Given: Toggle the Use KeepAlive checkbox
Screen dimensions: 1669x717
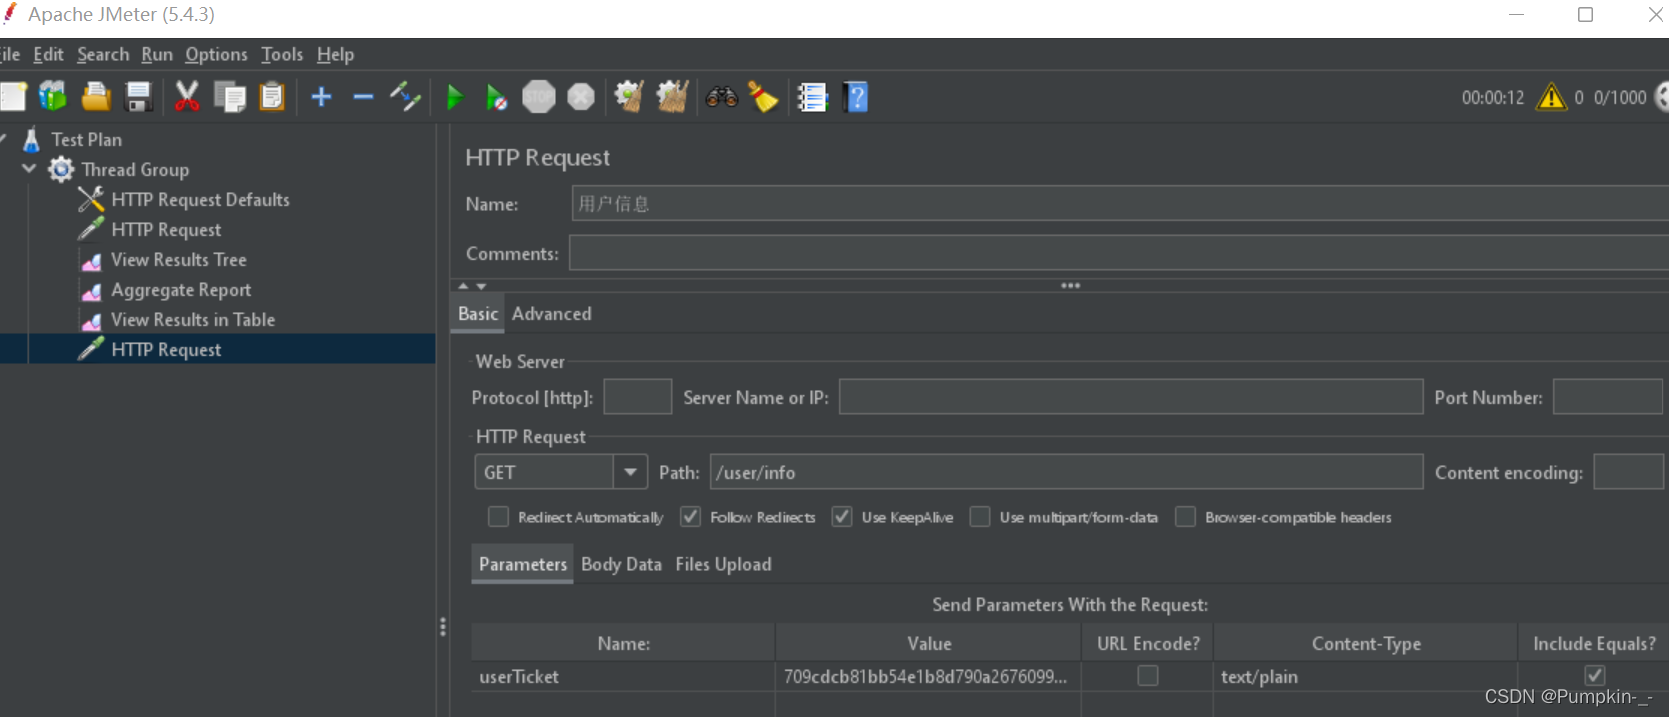Looking at the screenshot, I should [842, 517].
